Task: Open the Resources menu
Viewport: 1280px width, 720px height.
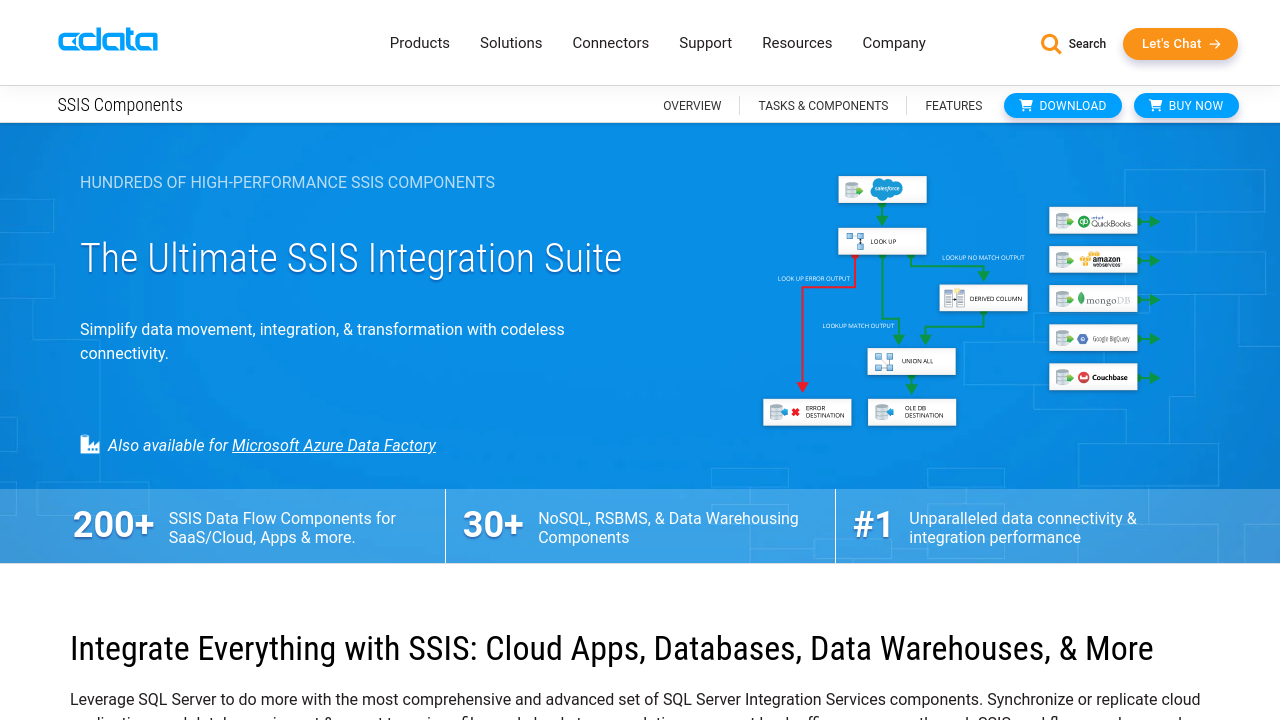Action: [797, 43]
